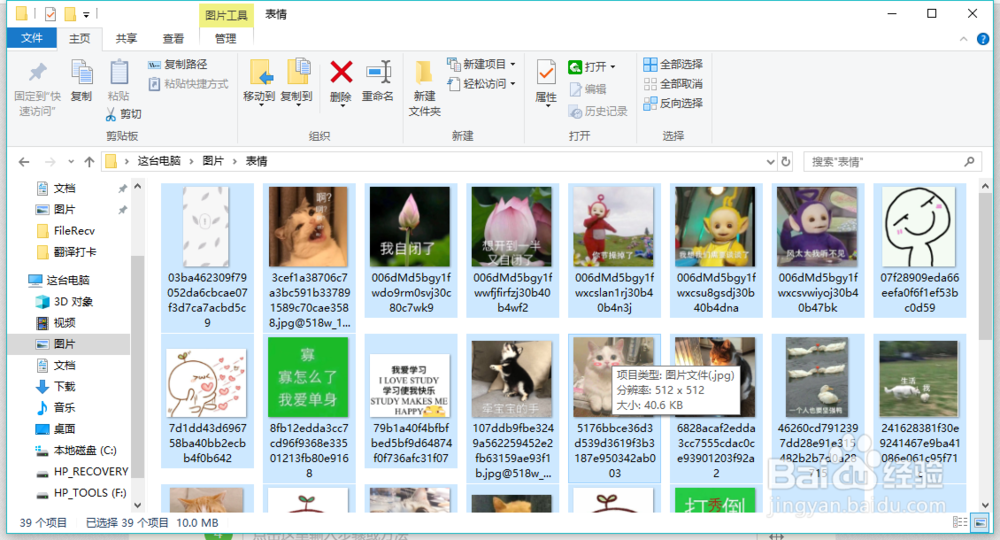Open the New item (新建项目) dropdown
This screenshot has height=540, width=1000.
tap(481, 64)
